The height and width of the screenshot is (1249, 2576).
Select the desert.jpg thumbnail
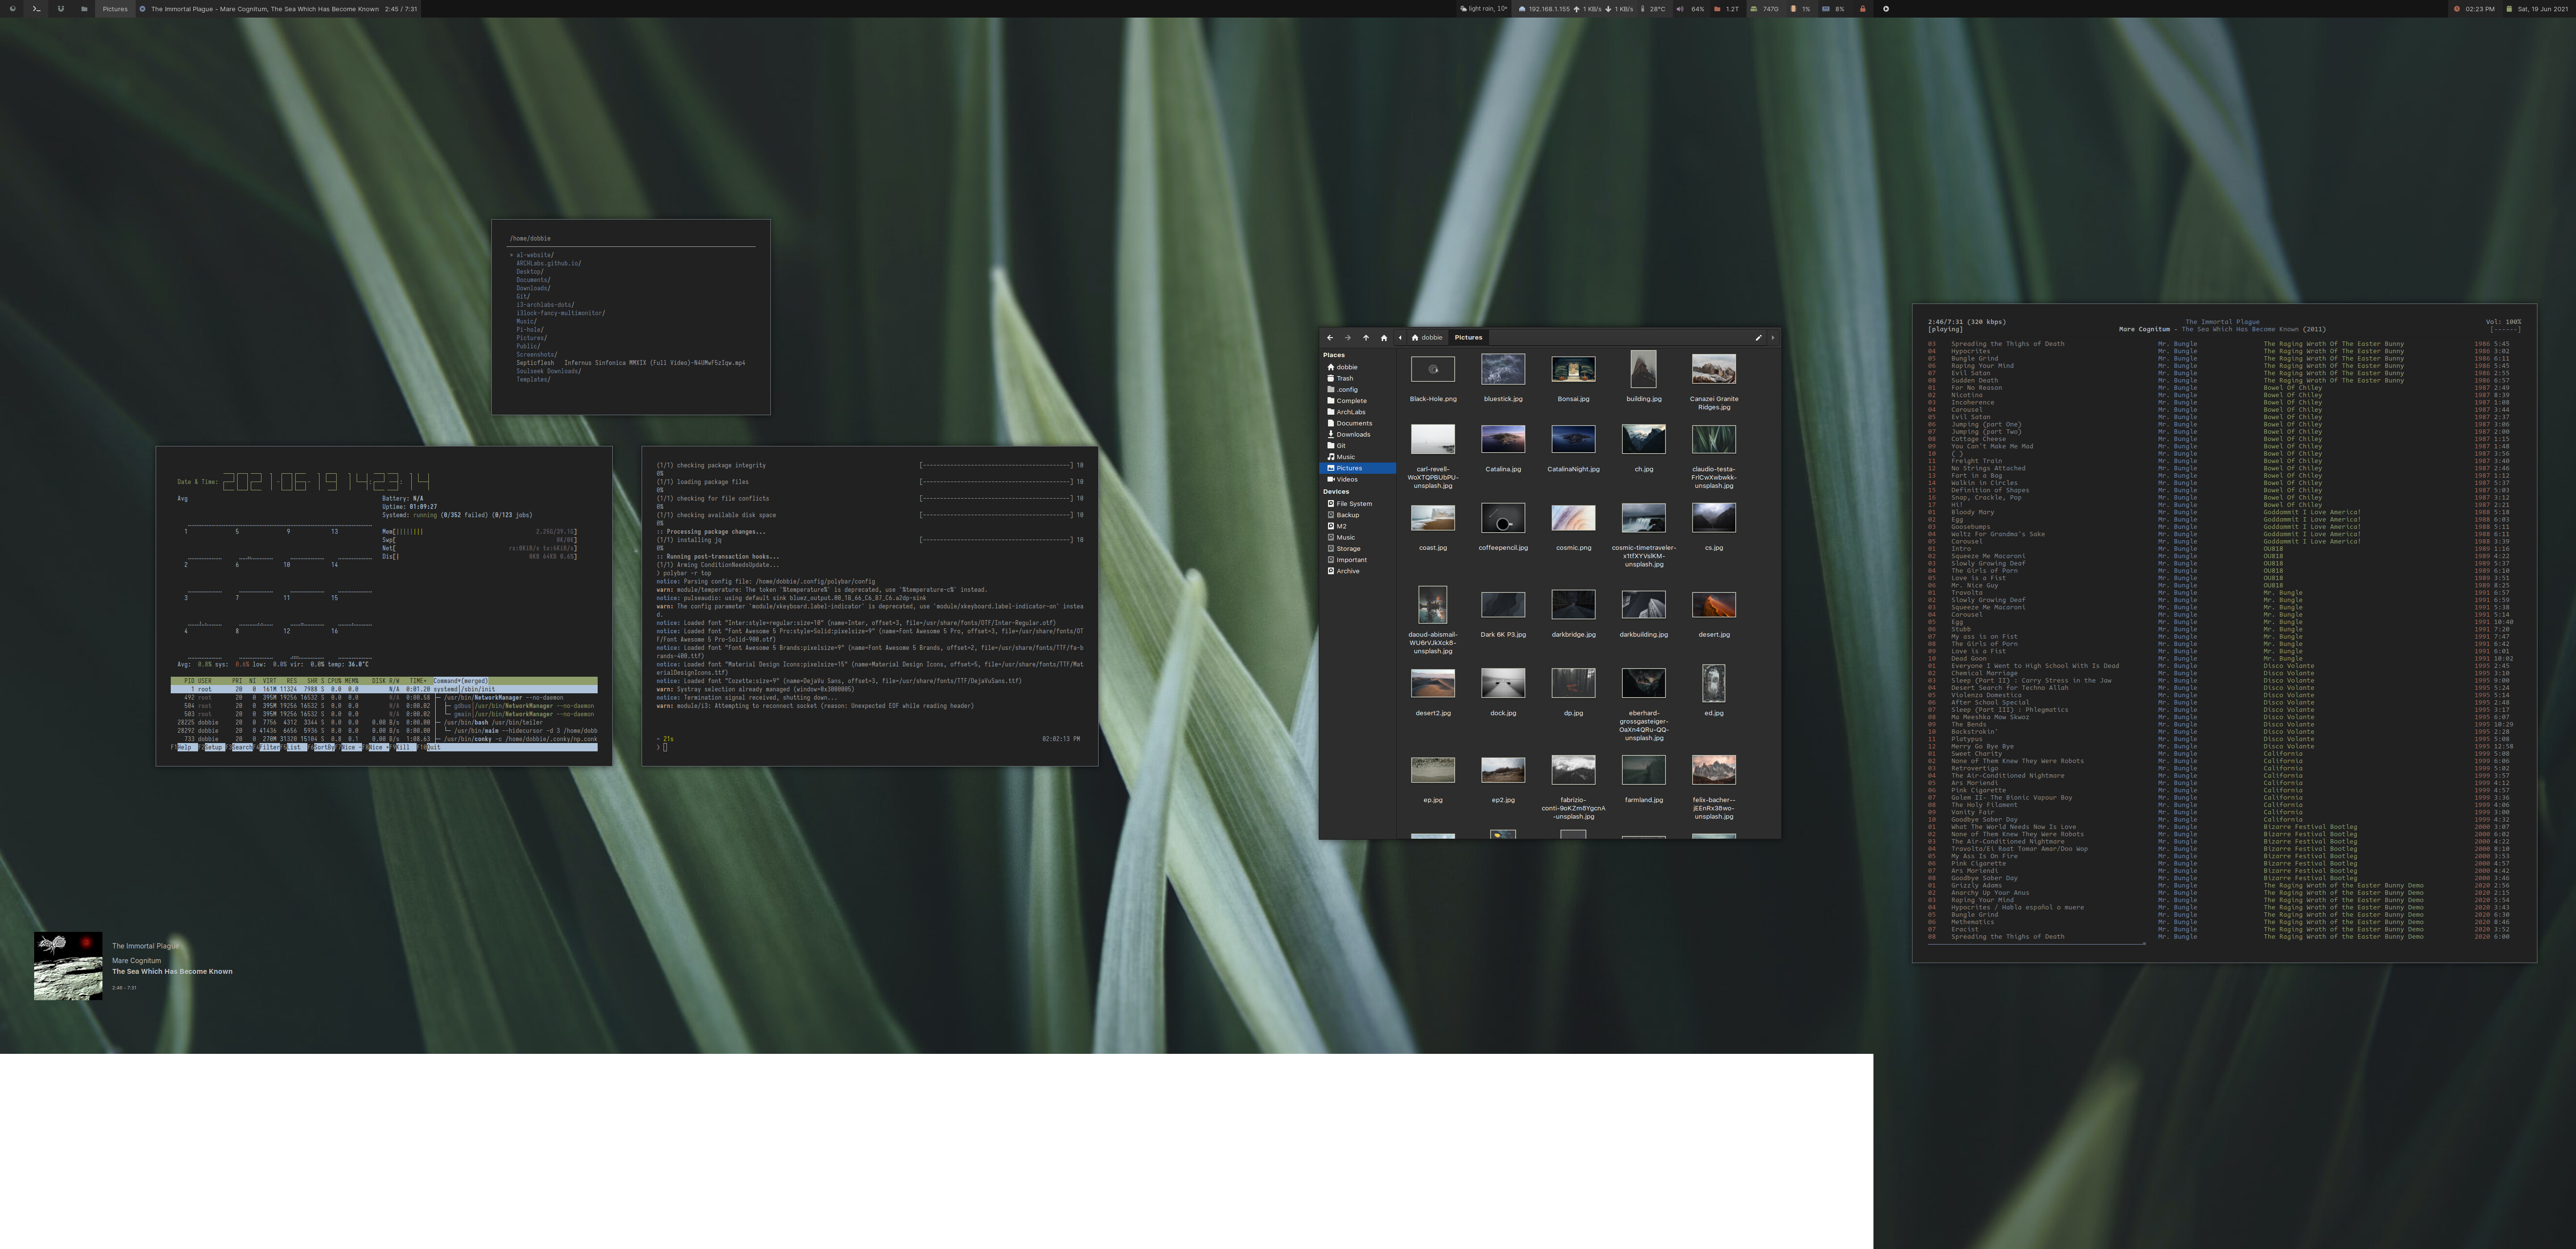1713,604
